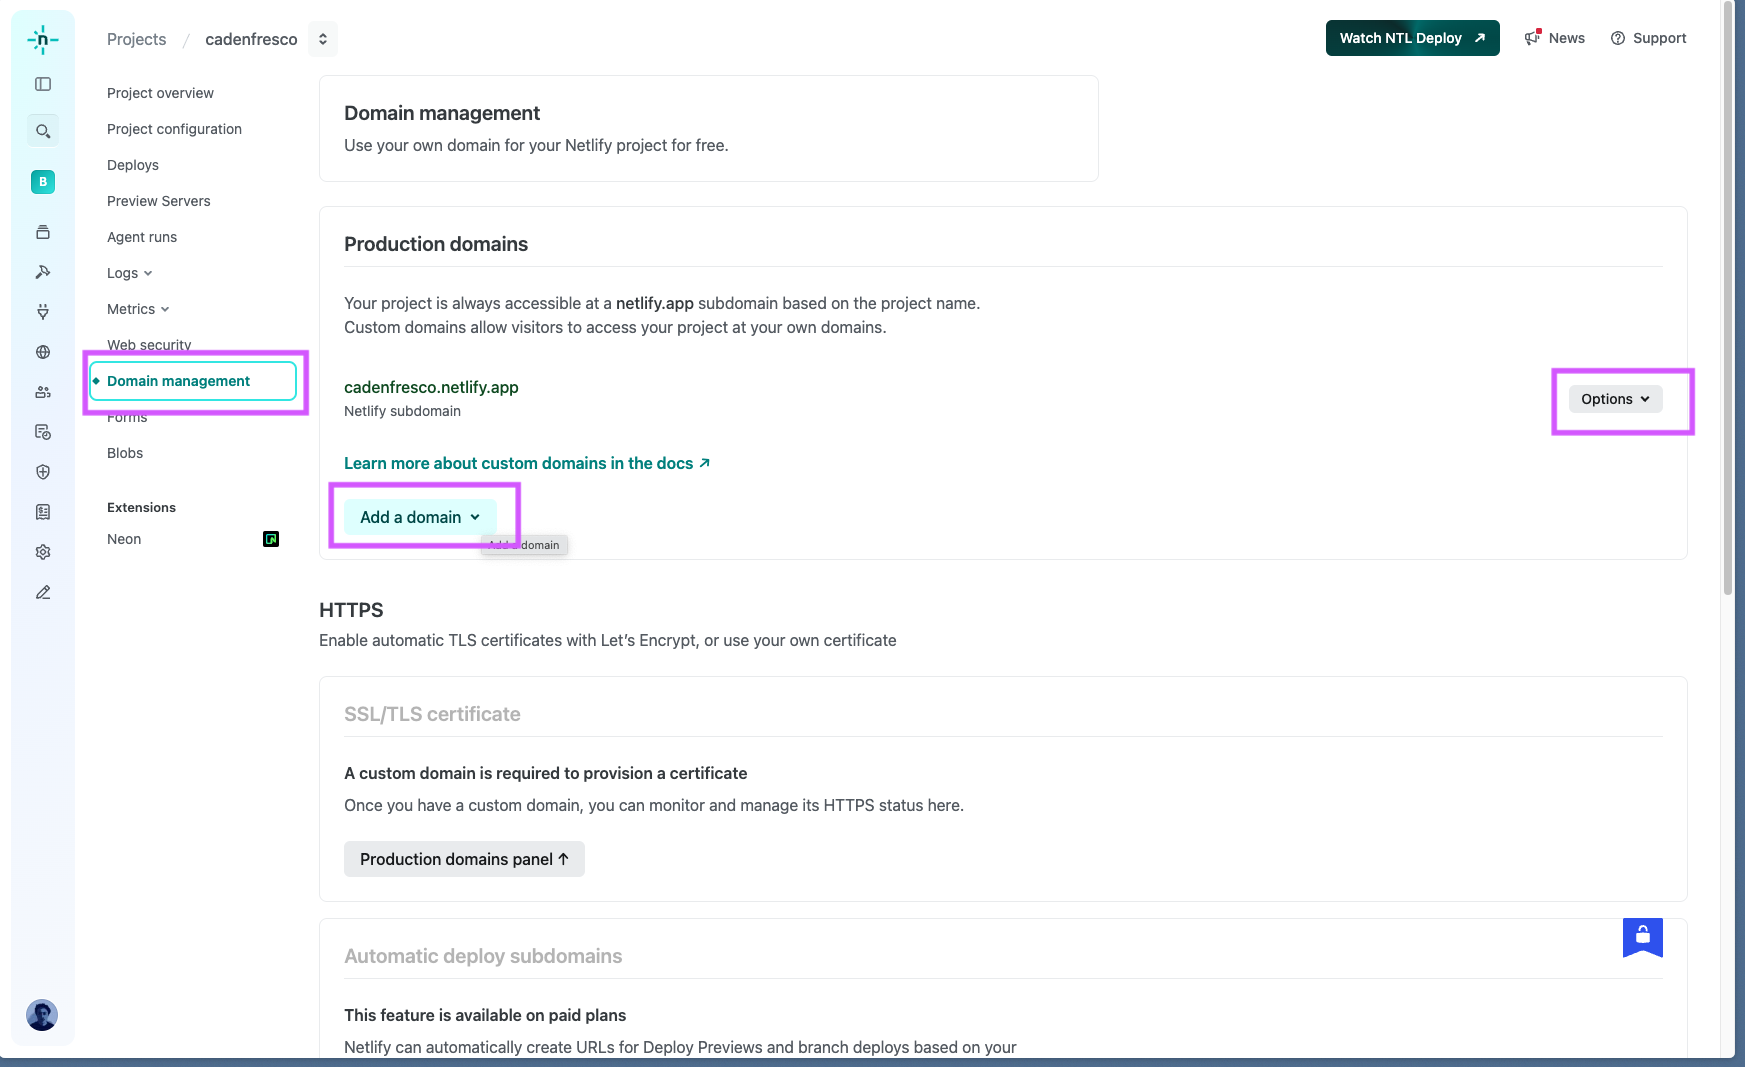Open the deploys box icon in sidebar
This screenshot has height=1067, width=1745.
tap(42, 231)
